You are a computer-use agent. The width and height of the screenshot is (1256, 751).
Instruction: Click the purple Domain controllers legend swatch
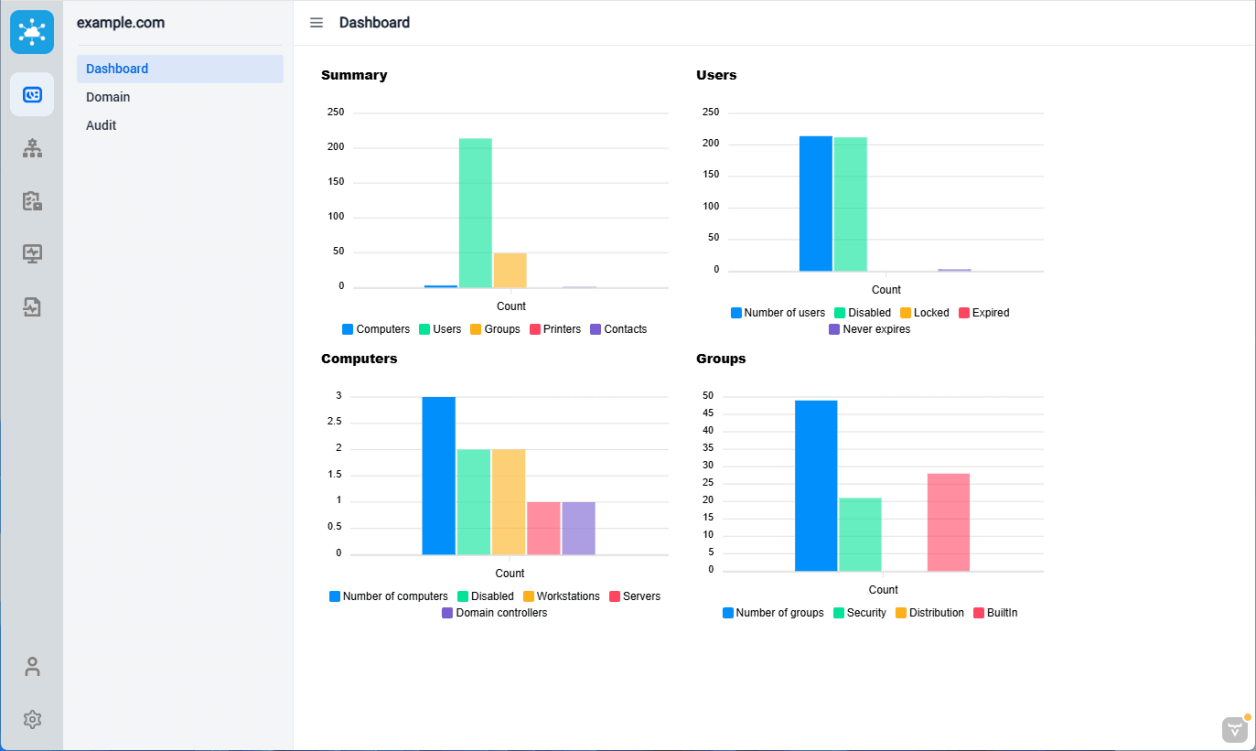coord(448,613)
